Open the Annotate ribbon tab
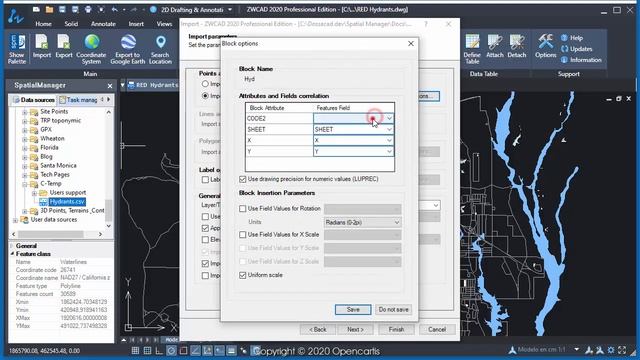The width and height of the screenshot is (640, 360). (x=103, y=24)
